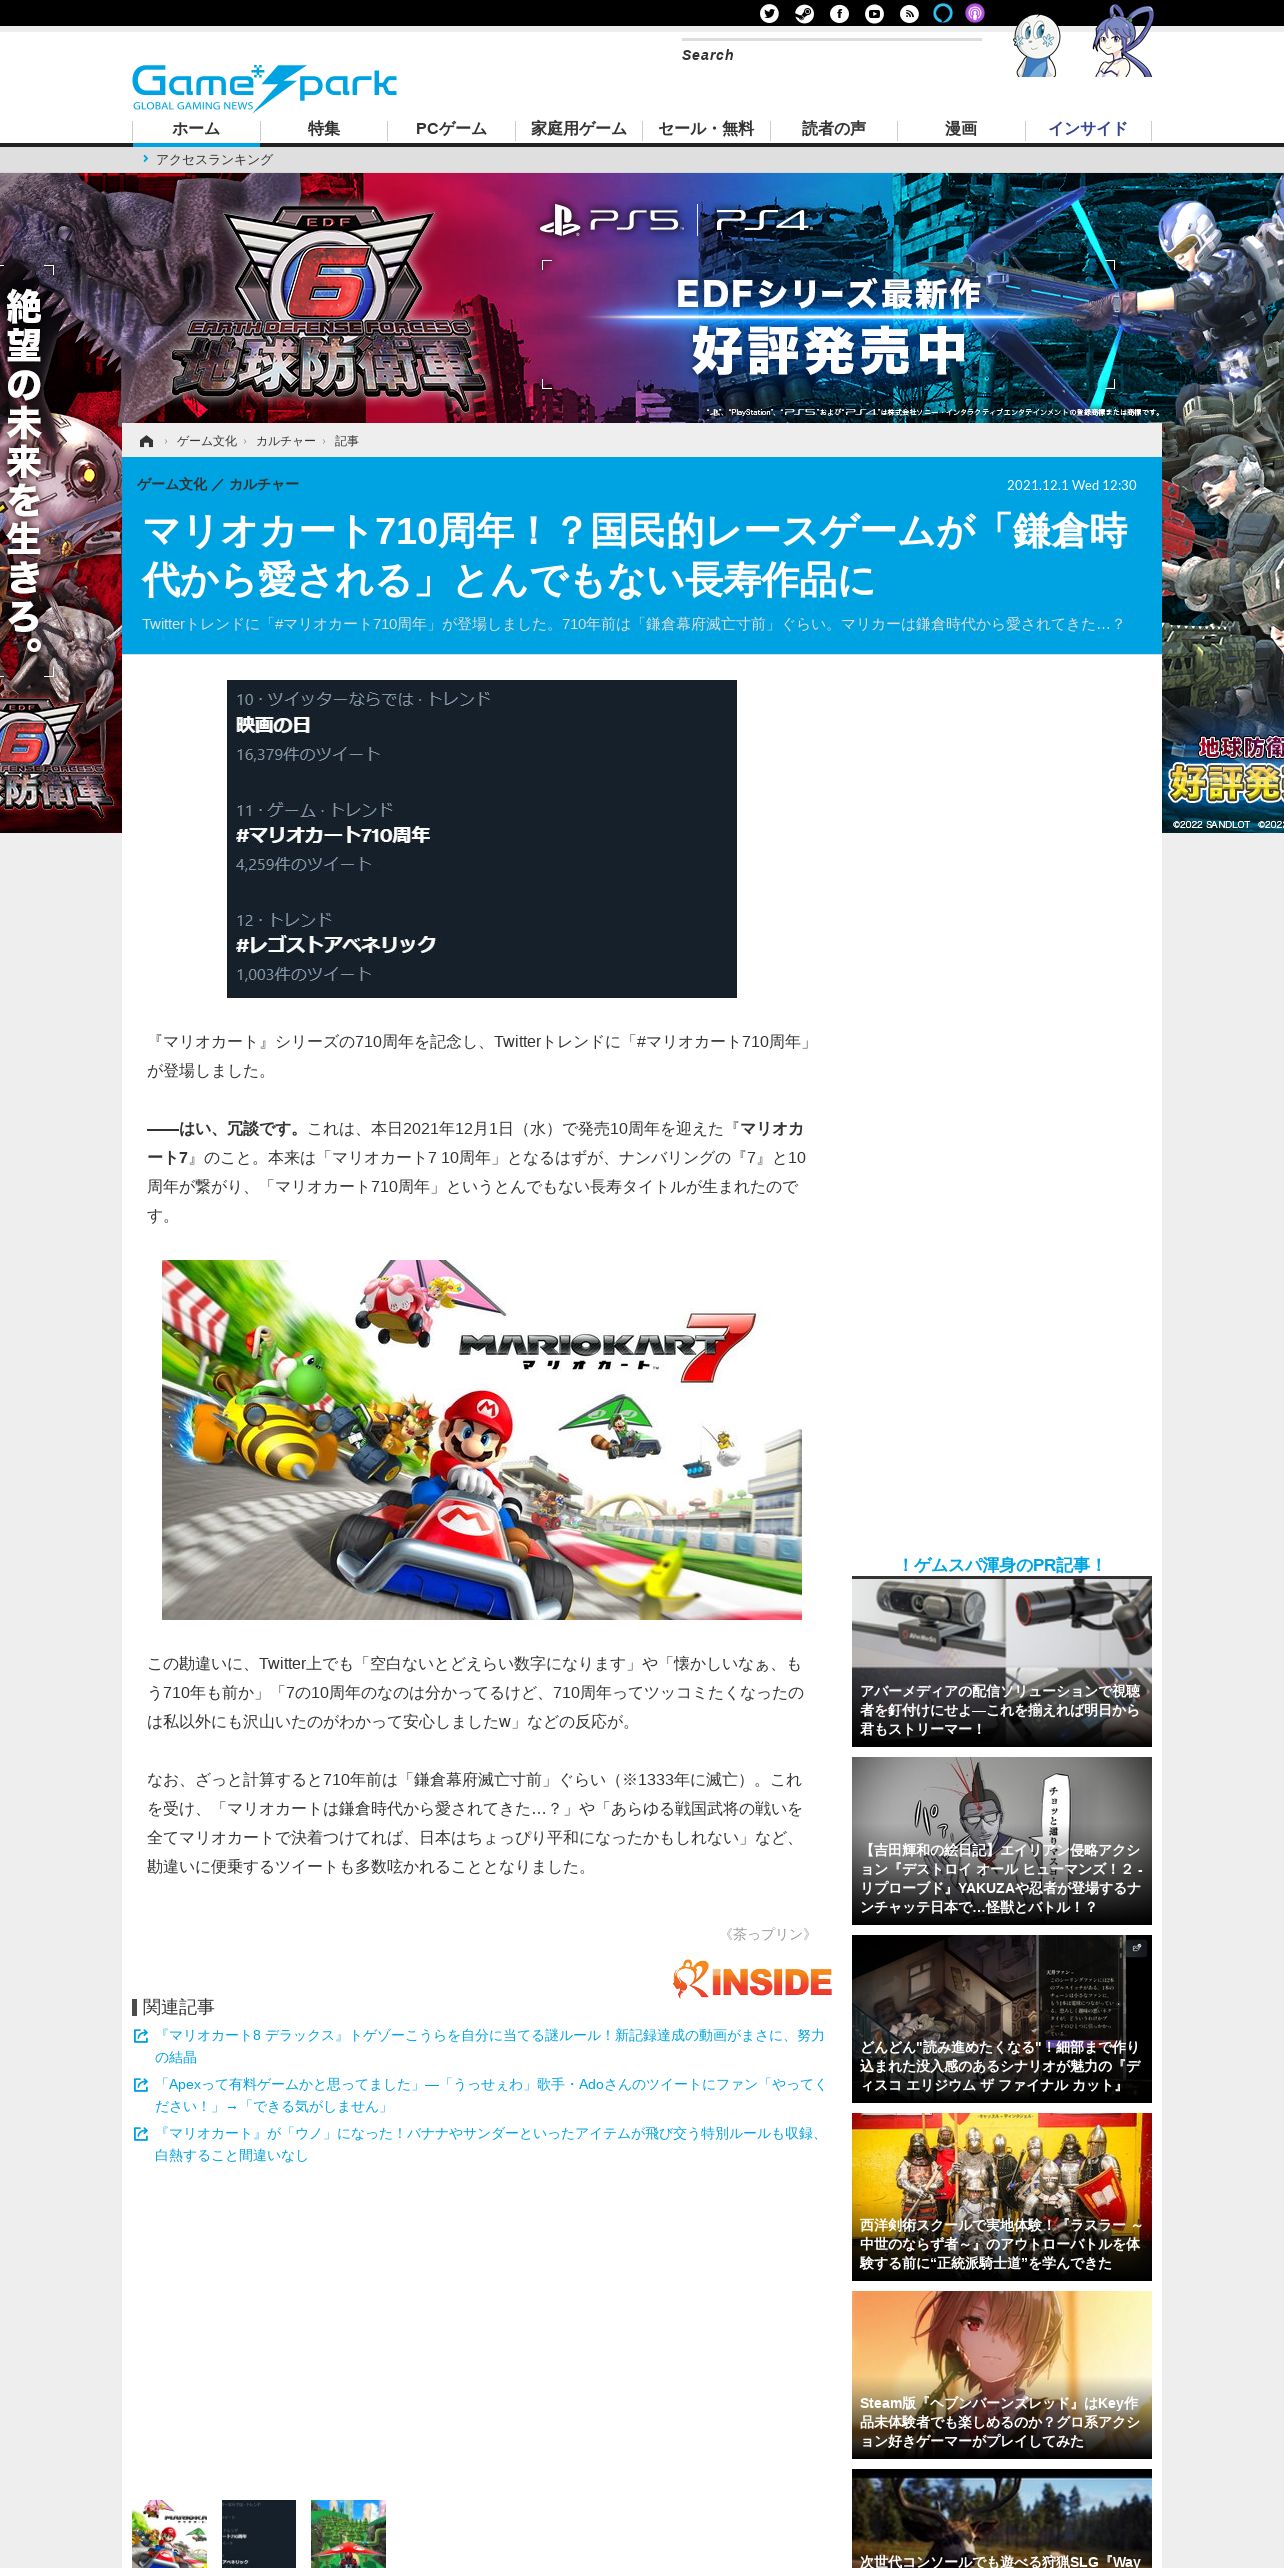Open 次世代コンソール 狩猟SLG PR card

(1002, 2518)
